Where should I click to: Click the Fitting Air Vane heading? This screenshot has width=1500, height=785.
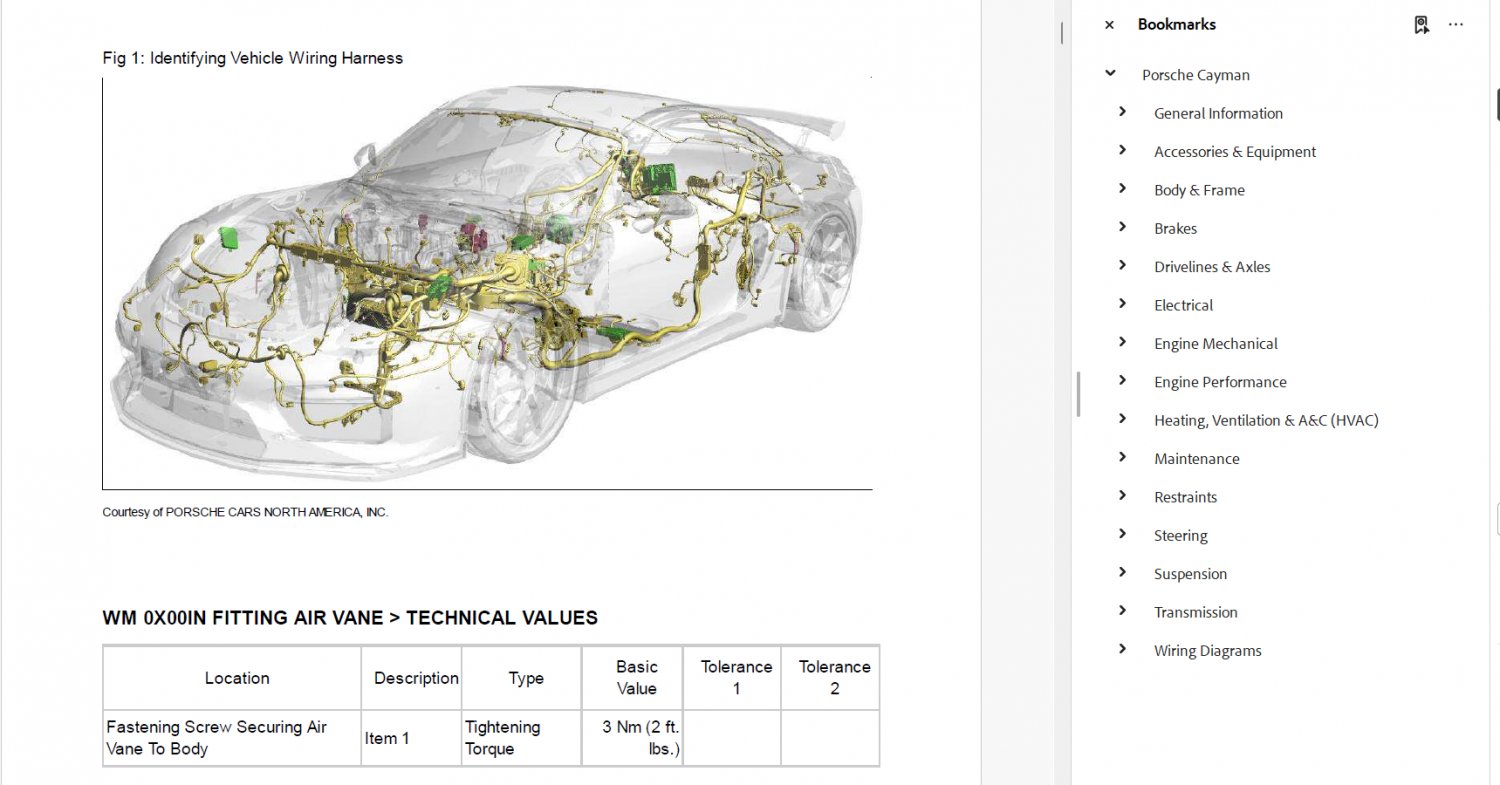point(350,618)
